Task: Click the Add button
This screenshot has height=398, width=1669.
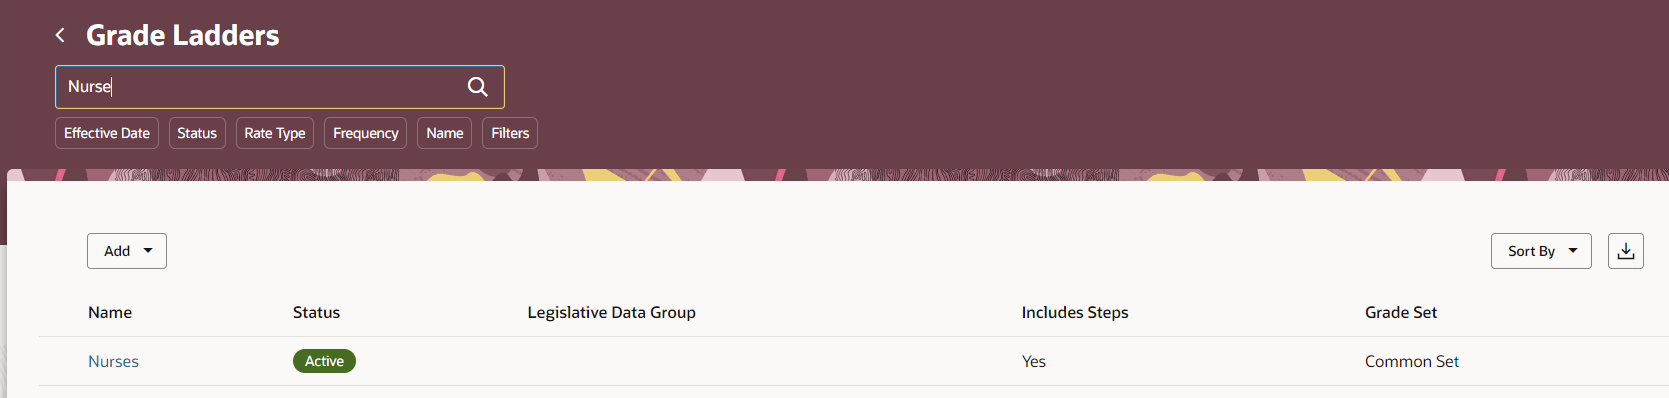Action: pyautogui.click(x=127, y=251)
